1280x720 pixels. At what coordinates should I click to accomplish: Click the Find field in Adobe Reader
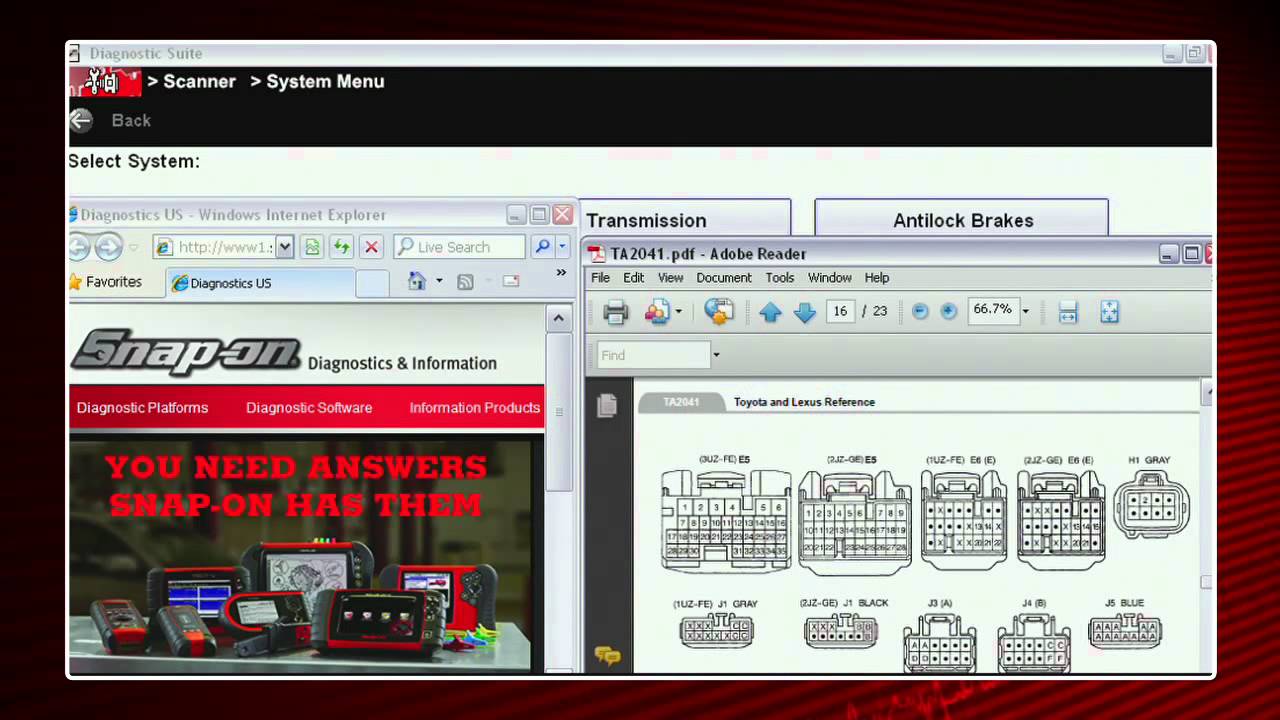tap(653, 355)
